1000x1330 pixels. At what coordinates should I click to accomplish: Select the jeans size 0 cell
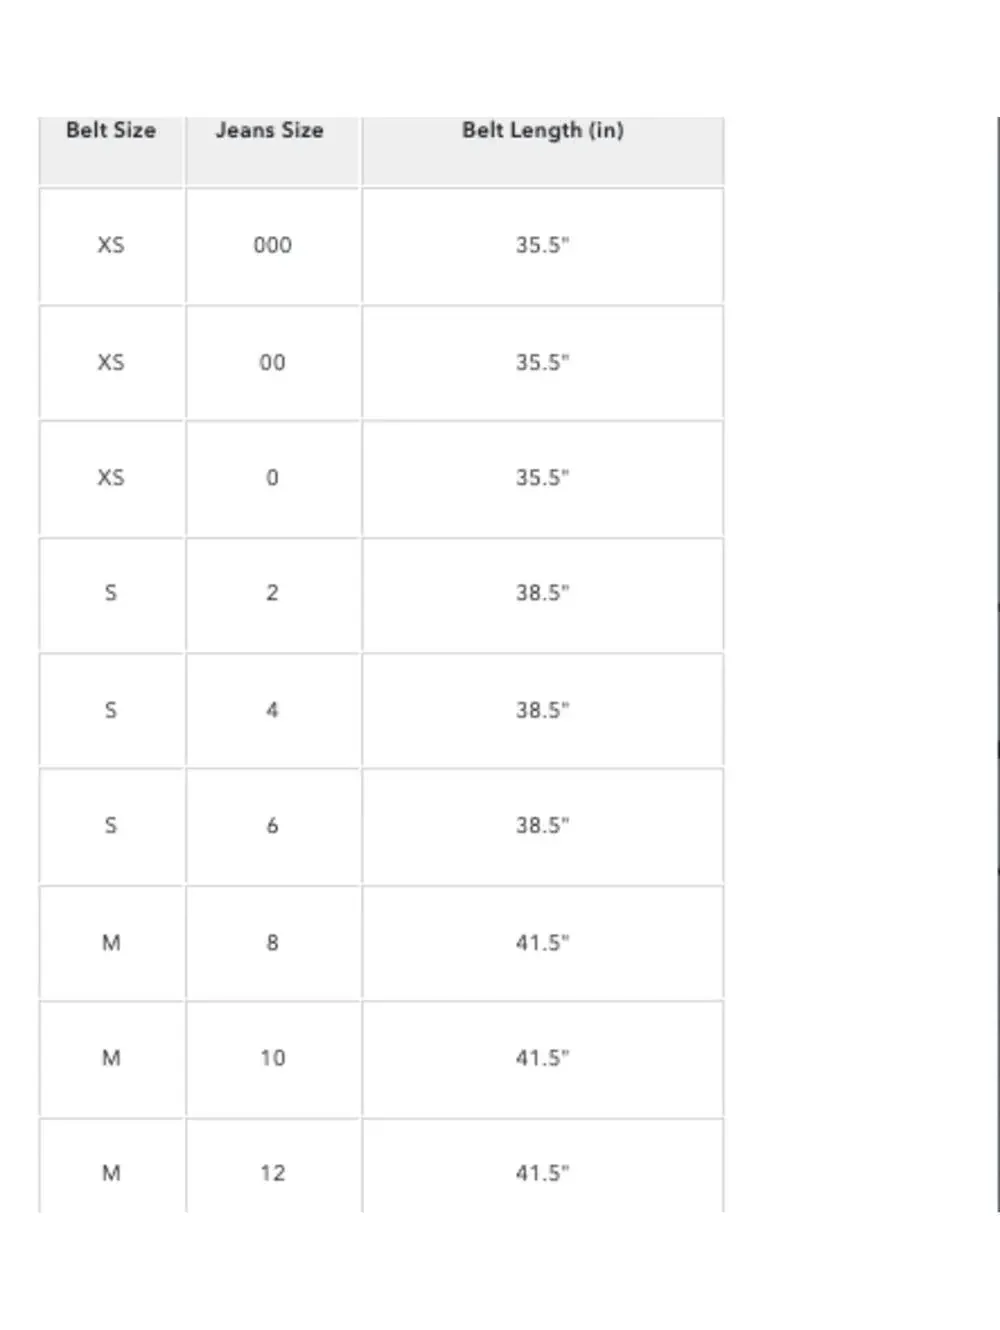click(272, 478)
